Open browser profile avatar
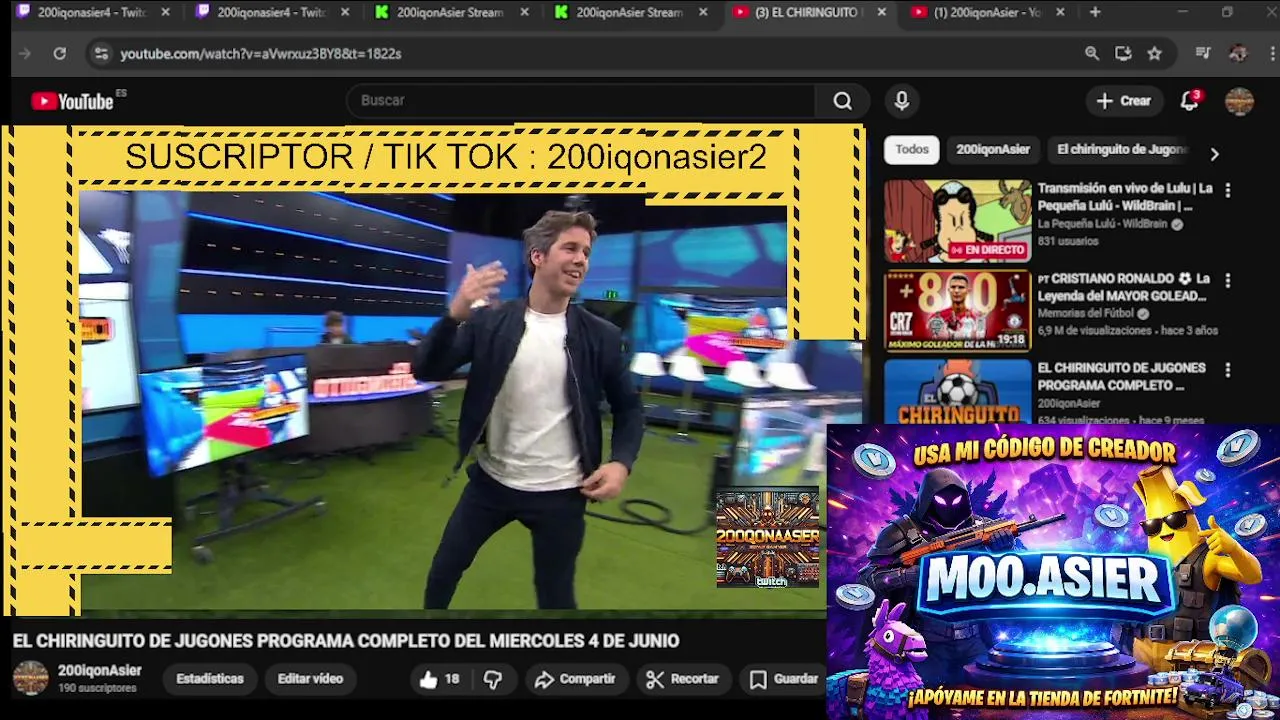 [1238, 54]
